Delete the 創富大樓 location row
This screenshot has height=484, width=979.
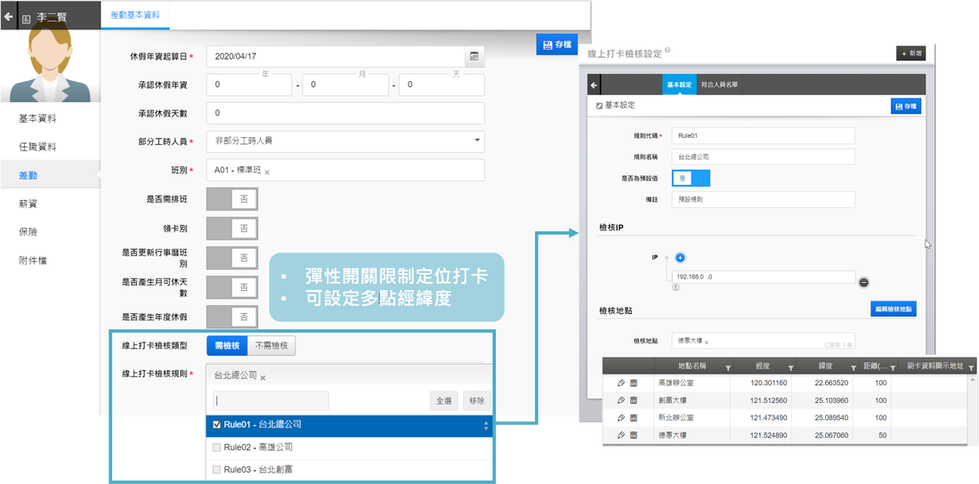[x=632, y=400]
